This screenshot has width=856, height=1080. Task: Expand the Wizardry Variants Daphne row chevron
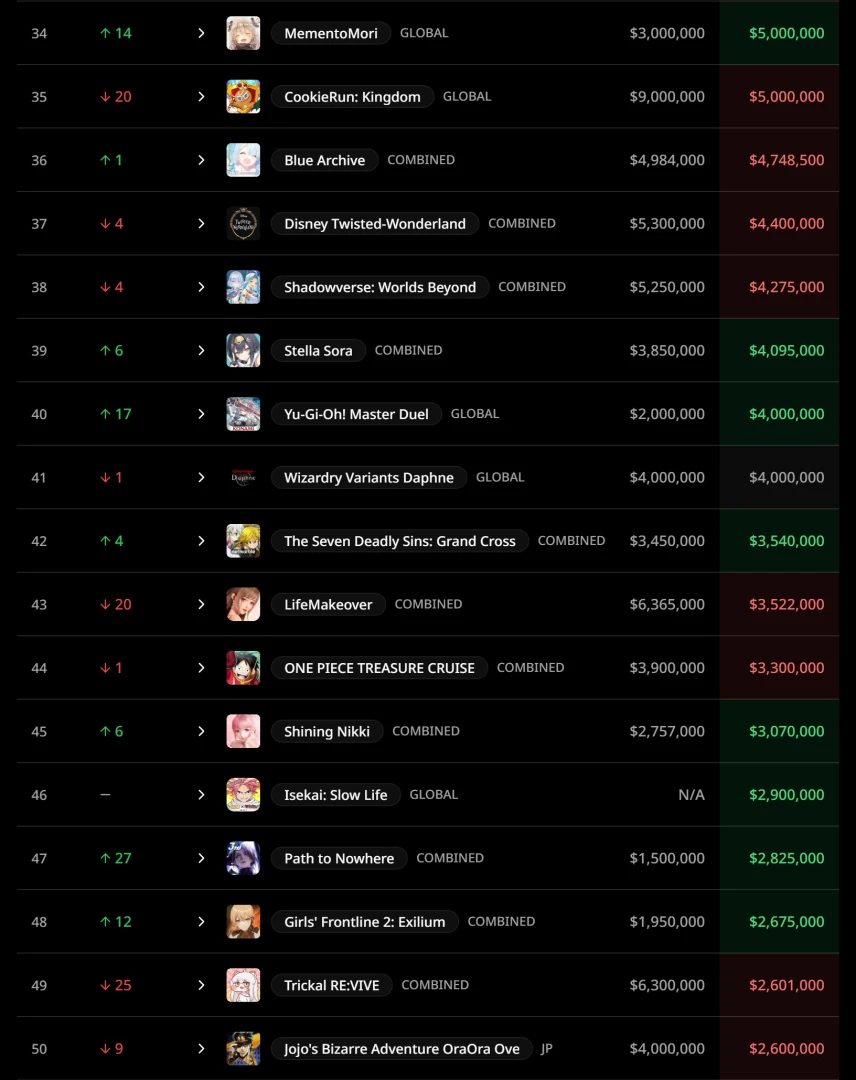tap(201, 478)
